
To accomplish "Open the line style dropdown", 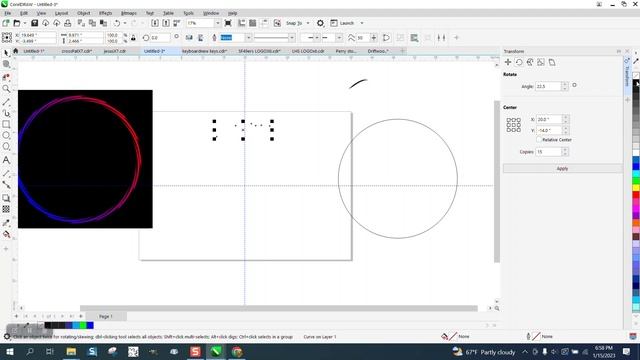I will click(291, 38).
